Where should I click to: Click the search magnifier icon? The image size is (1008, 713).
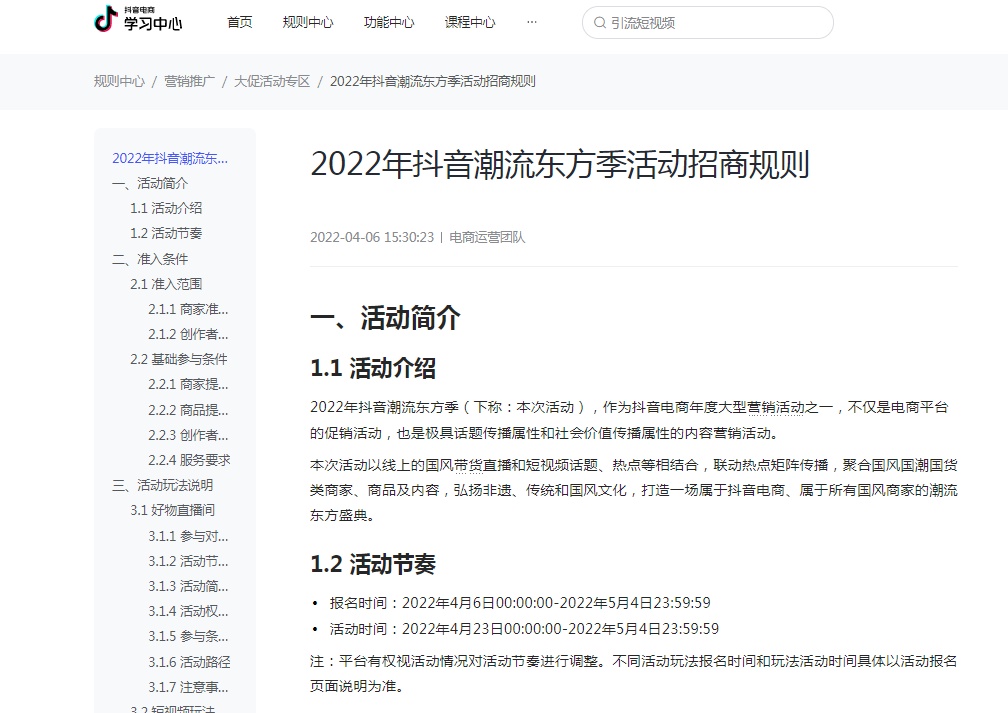(x=600, y=23)
